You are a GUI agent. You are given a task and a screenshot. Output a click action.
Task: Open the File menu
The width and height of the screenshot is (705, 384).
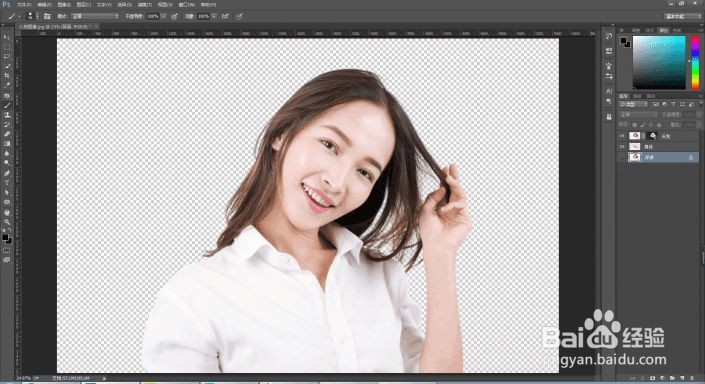pyautogui.click(x=24, y=4)
